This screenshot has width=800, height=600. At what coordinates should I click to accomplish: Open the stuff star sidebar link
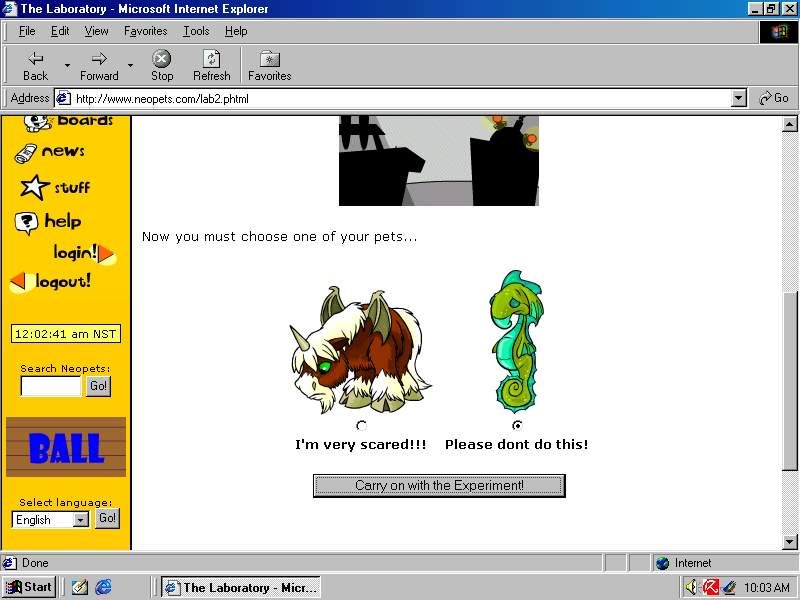coord(55,187)
